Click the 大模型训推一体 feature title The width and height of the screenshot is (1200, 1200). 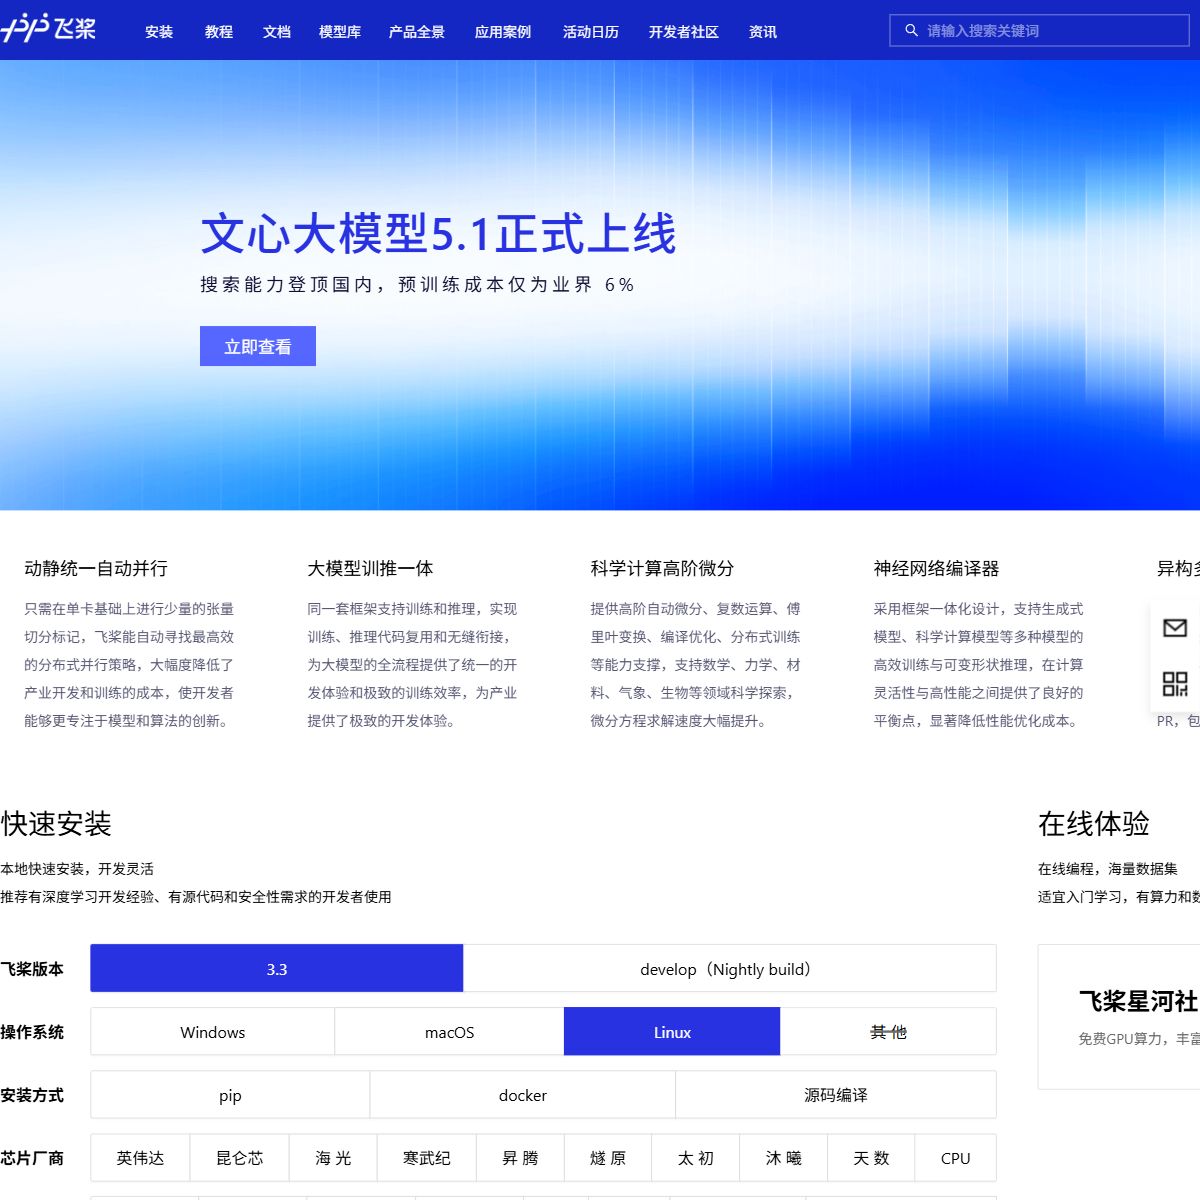[x=370, y=568]
